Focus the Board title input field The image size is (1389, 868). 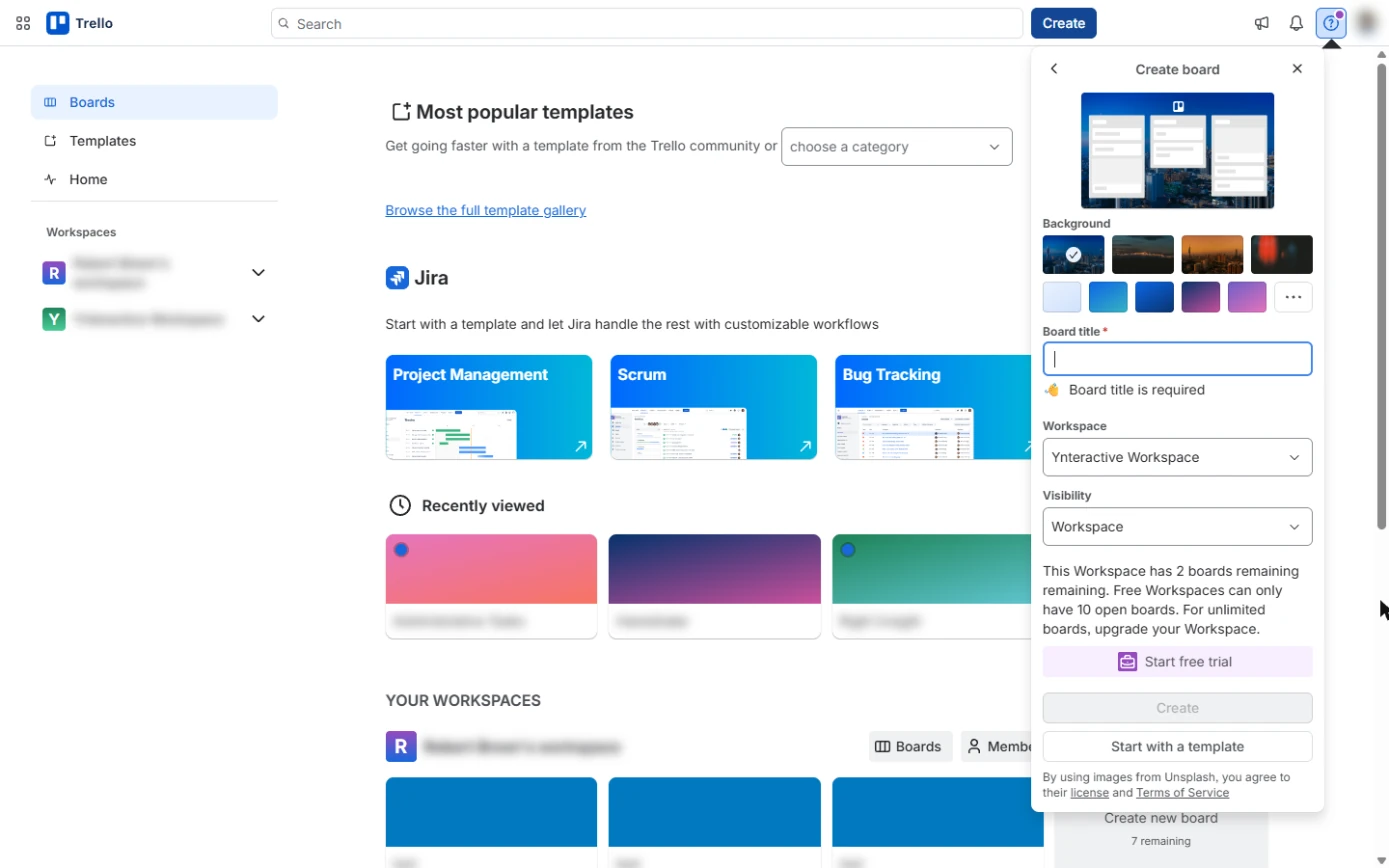tap(1177, 359)
